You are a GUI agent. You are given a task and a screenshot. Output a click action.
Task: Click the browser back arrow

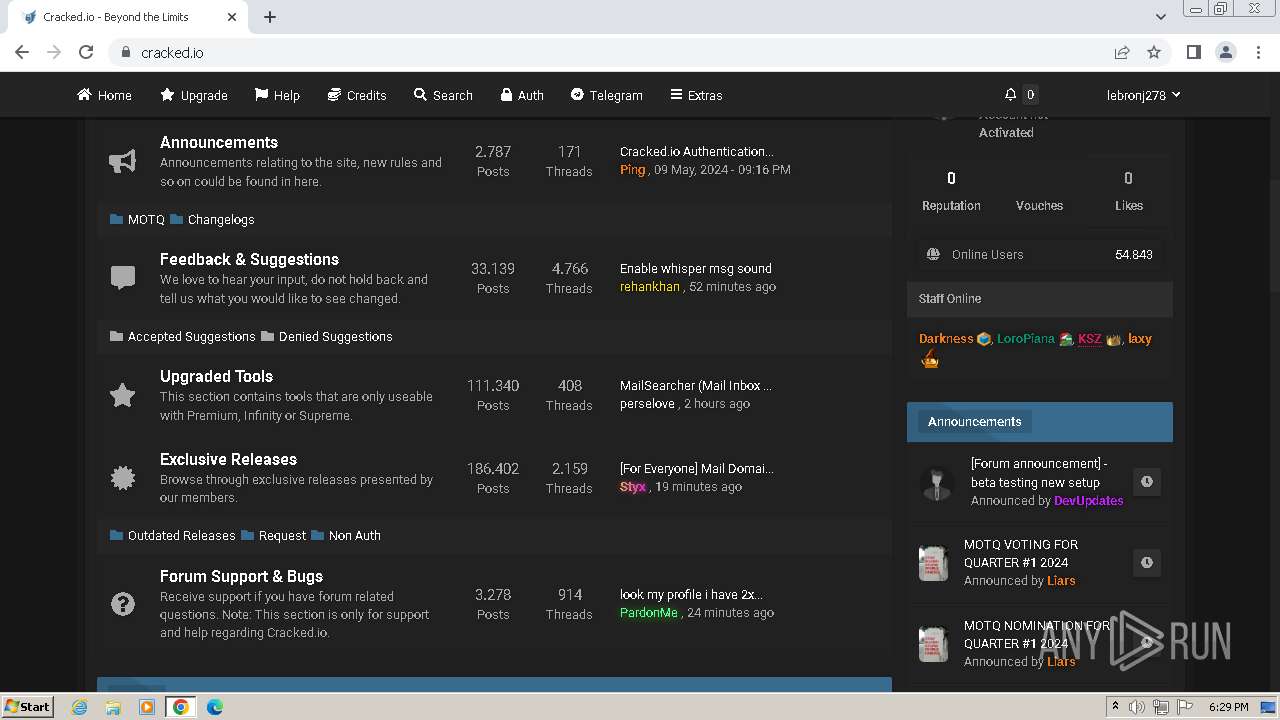pyautogui.click(x=22, y=52)
